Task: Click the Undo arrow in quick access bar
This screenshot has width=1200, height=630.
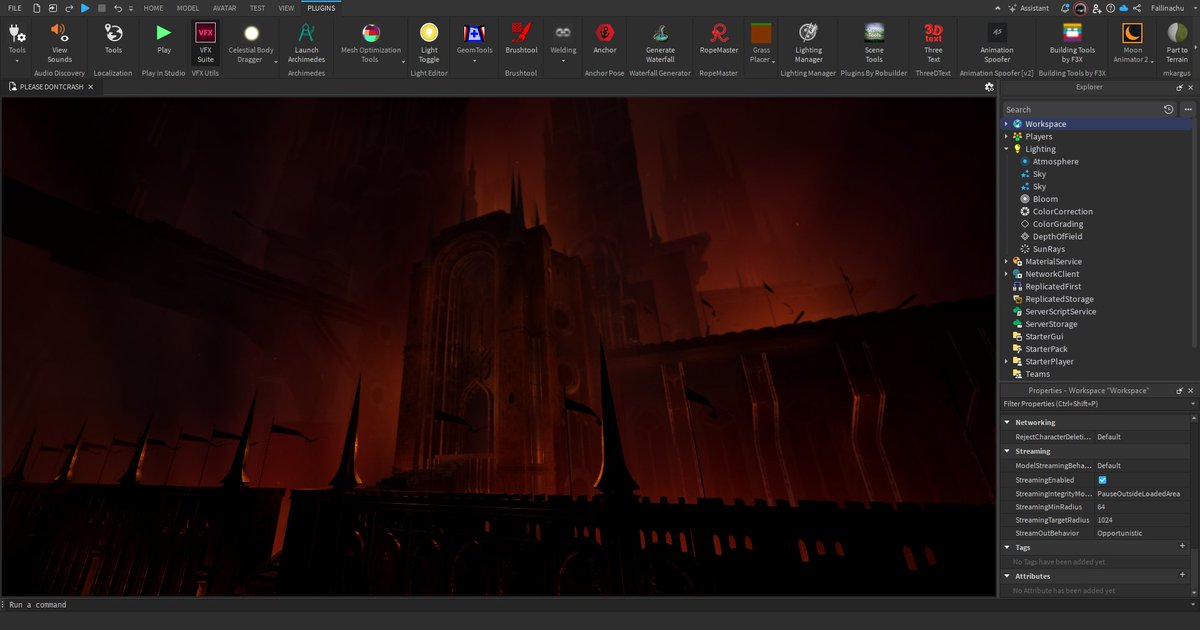Action: (x=117, y=7)
